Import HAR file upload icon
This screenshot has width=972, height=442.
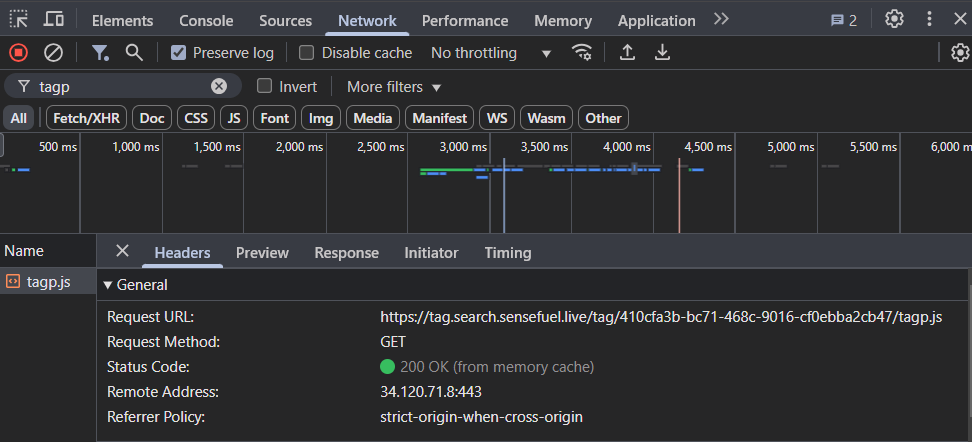click(x=628, y=53)
